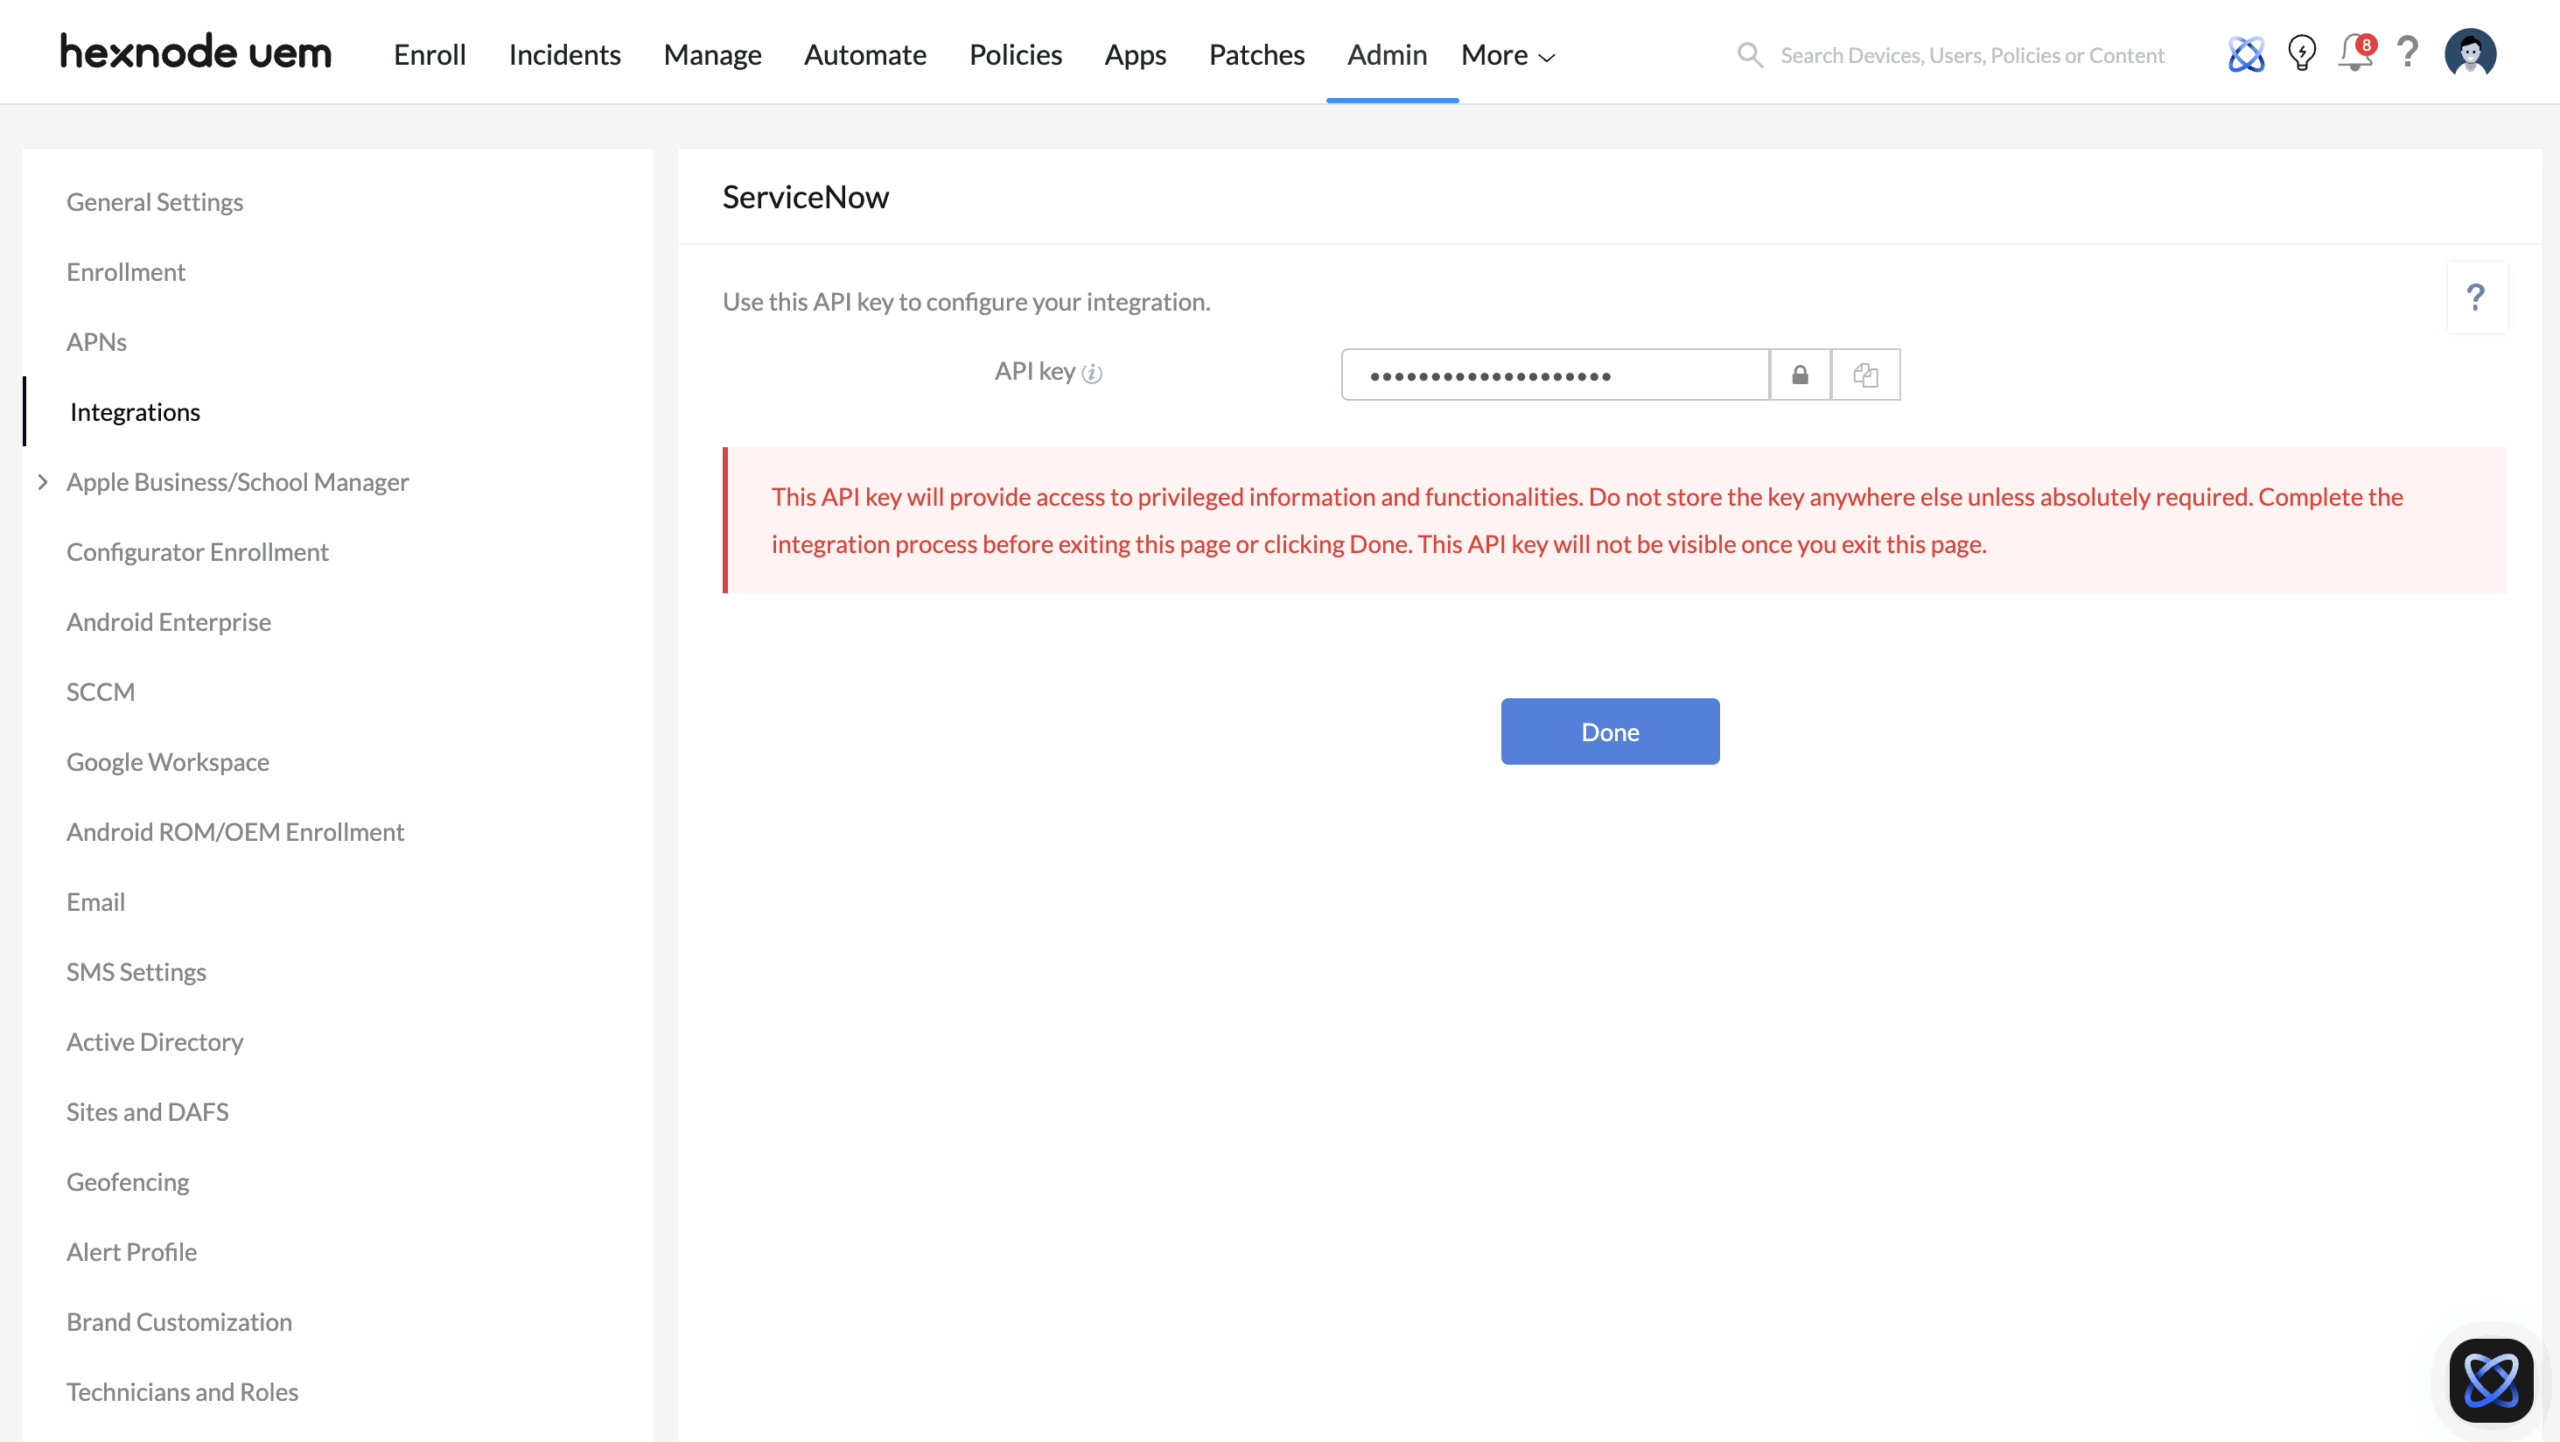The width and height of the screenshot is (2560, 1442).
Task: Click the hexnode uem logo
Action: [x=195, y=52]
